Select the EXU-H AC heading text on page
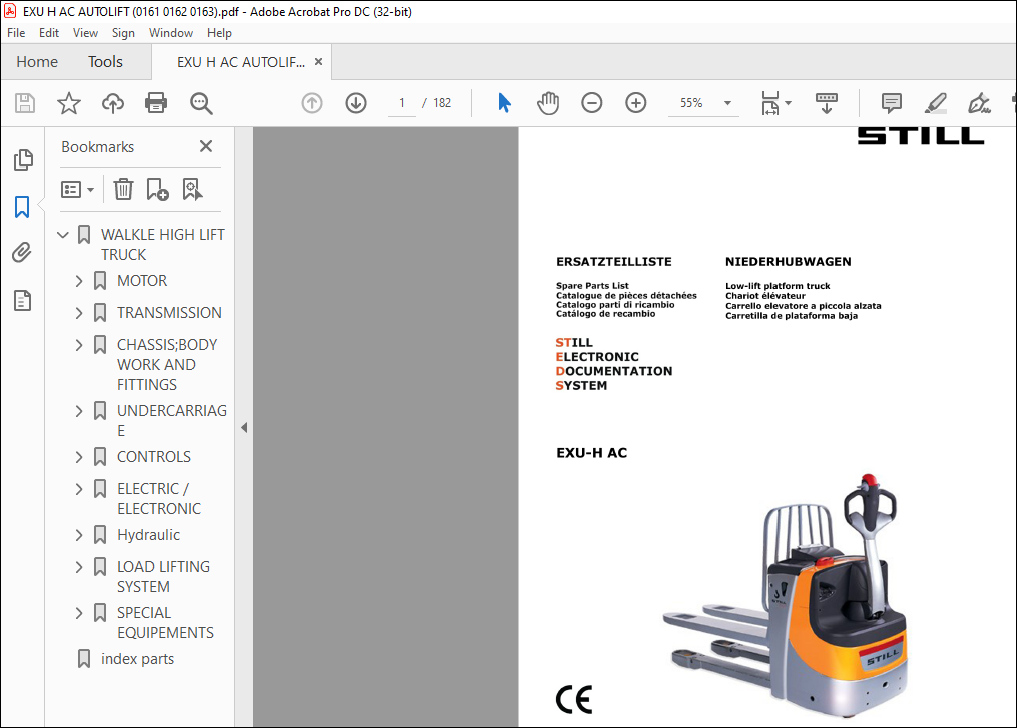 point(592,453)
